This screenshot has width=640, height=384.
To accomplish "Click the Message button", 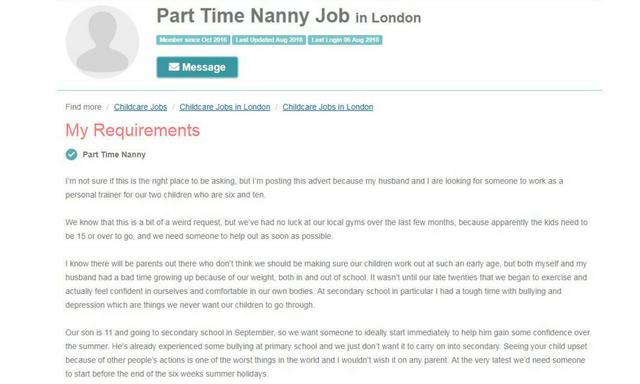I will click(x=197, y=67).
